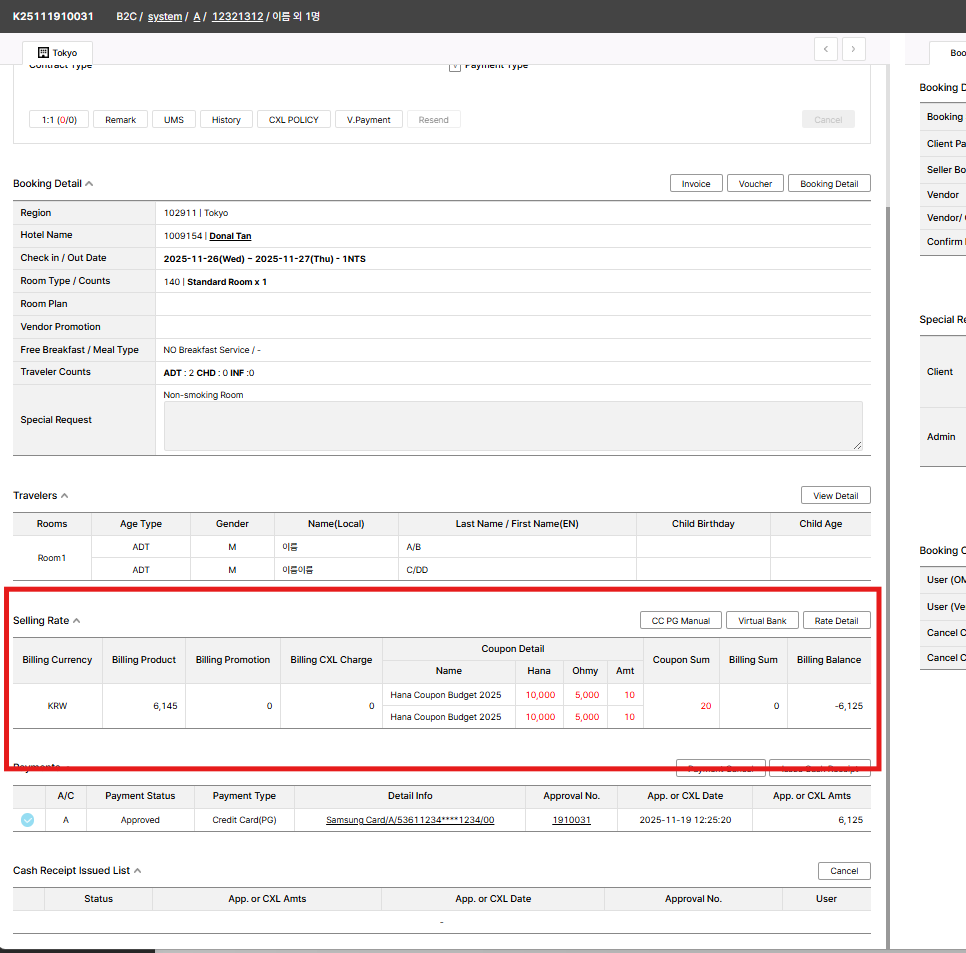This screenshot has height=953, width=966.
Task: Click the next arrow at top right
Action: [x=853, y=49]
